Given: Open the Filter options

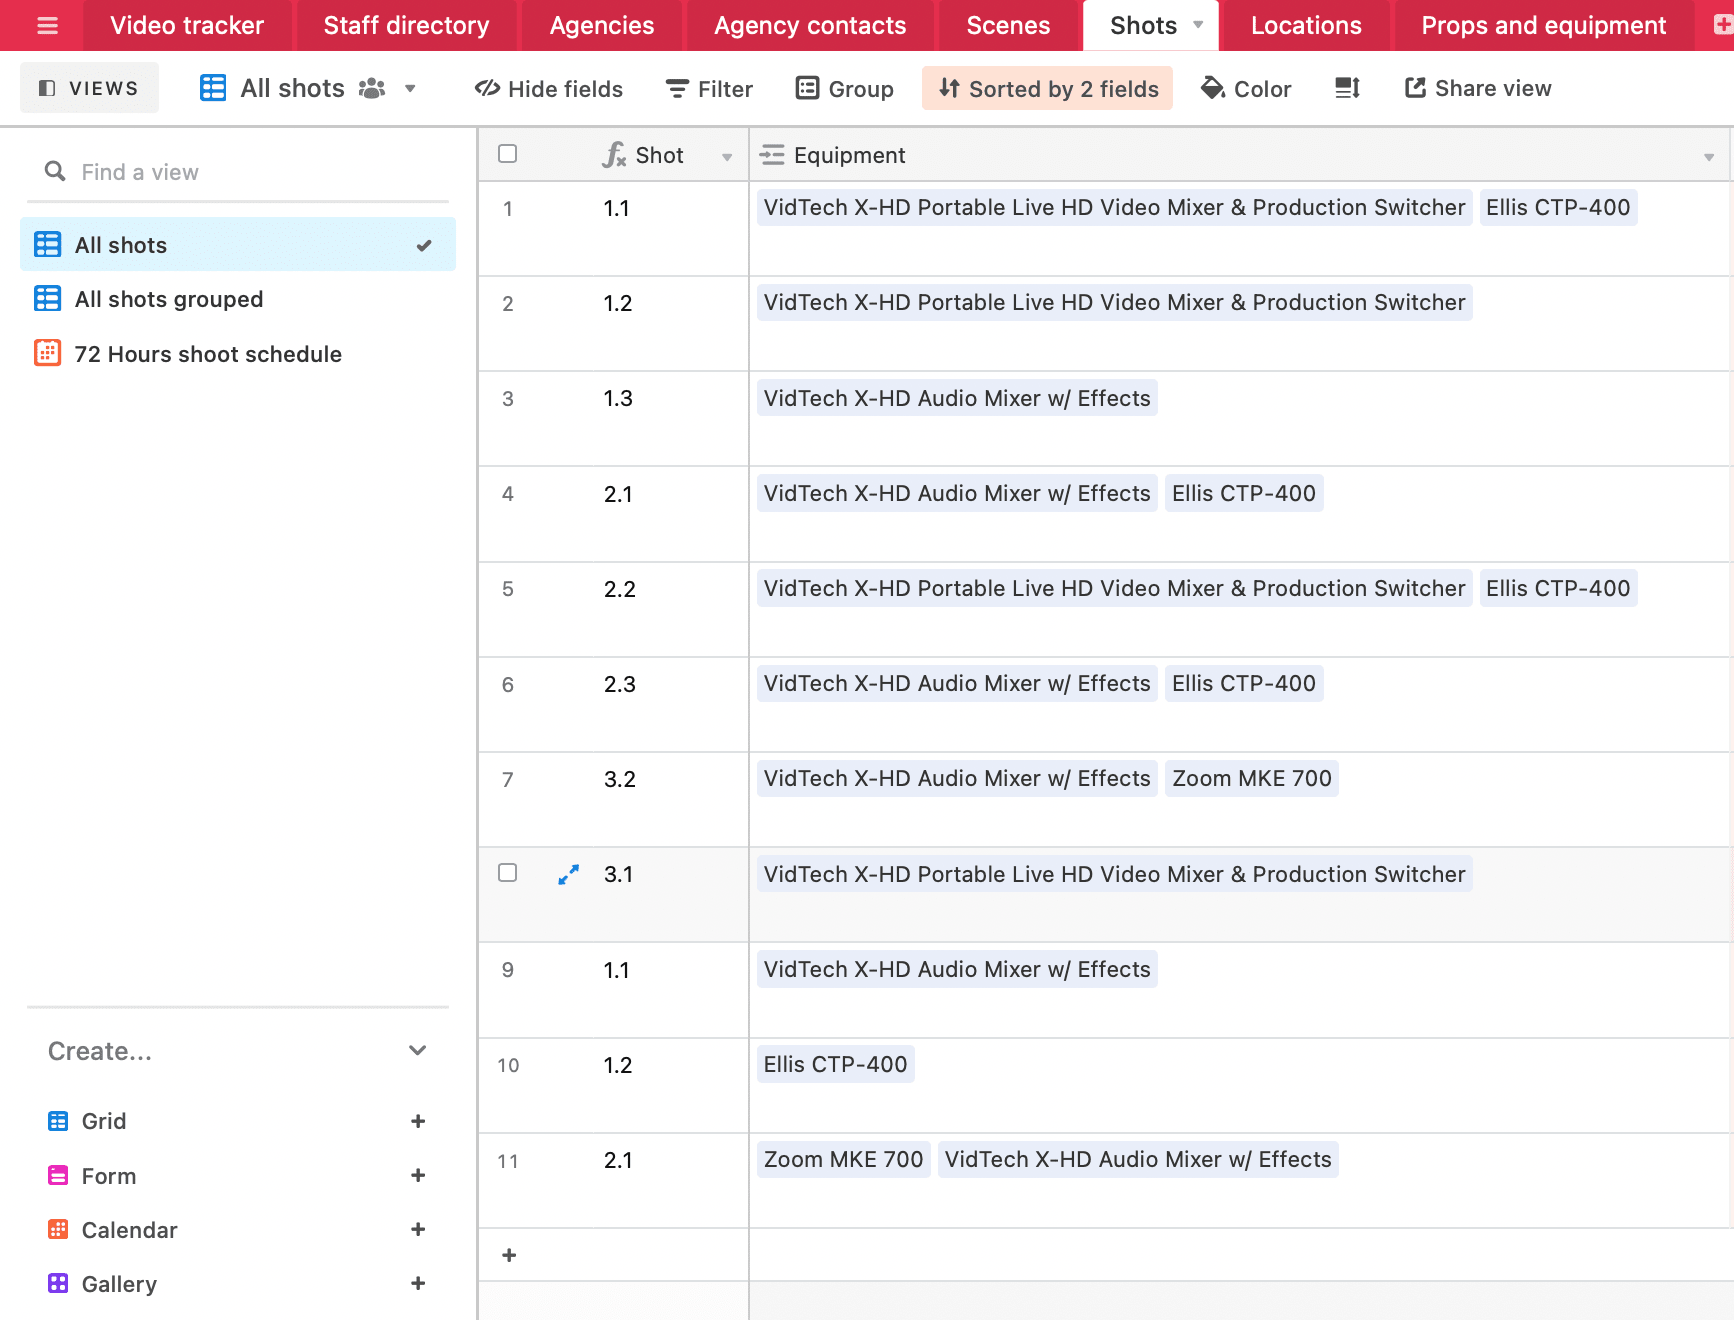Looking at the screenshot, I should pyautogui.click(x=709, y=89).
